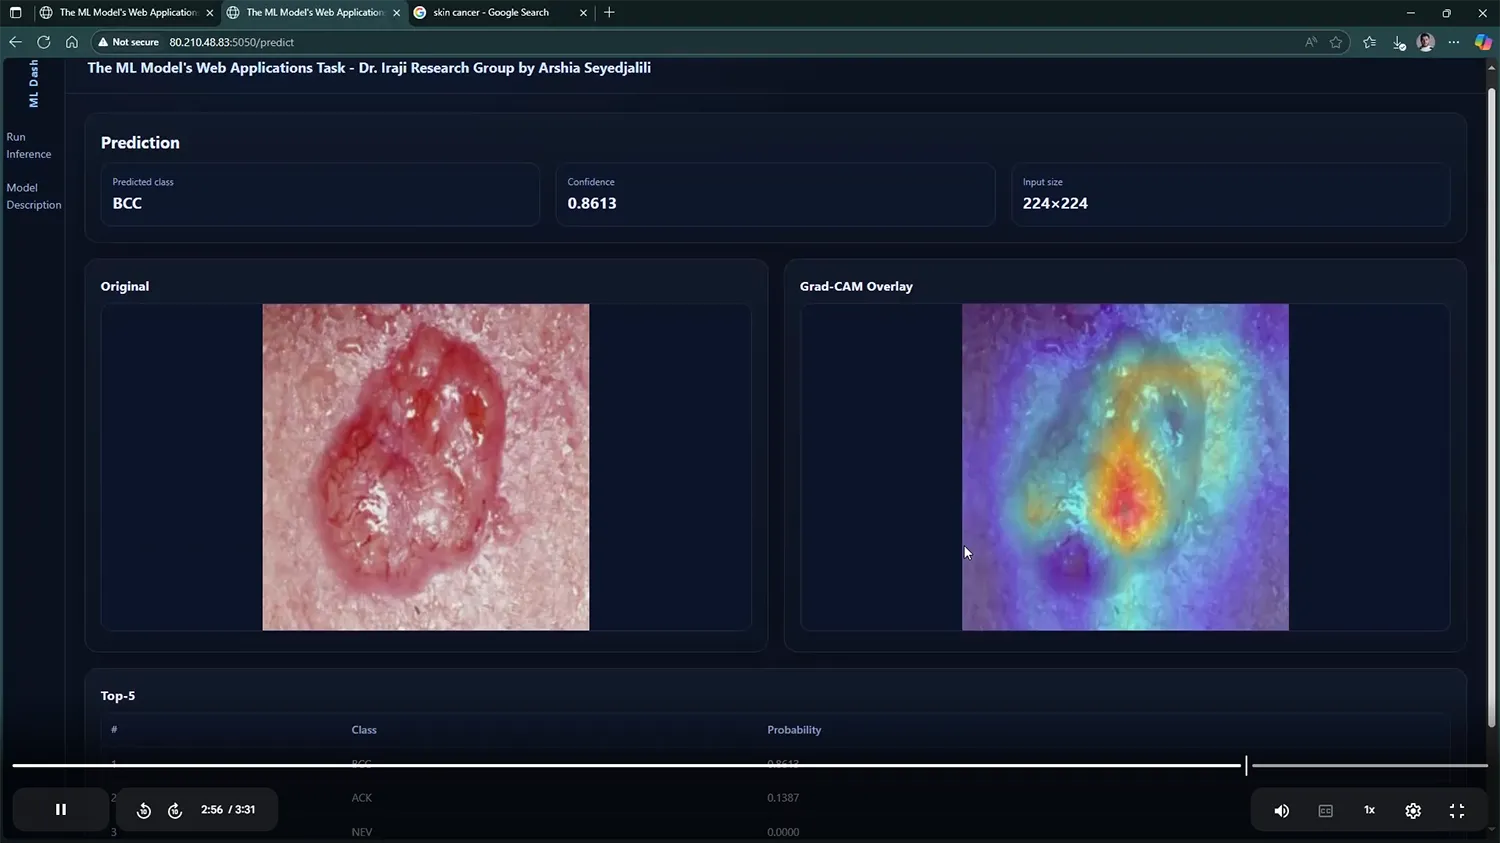
Task: Open Run Inference in the sidebar
Action: (x=28, y=145)
